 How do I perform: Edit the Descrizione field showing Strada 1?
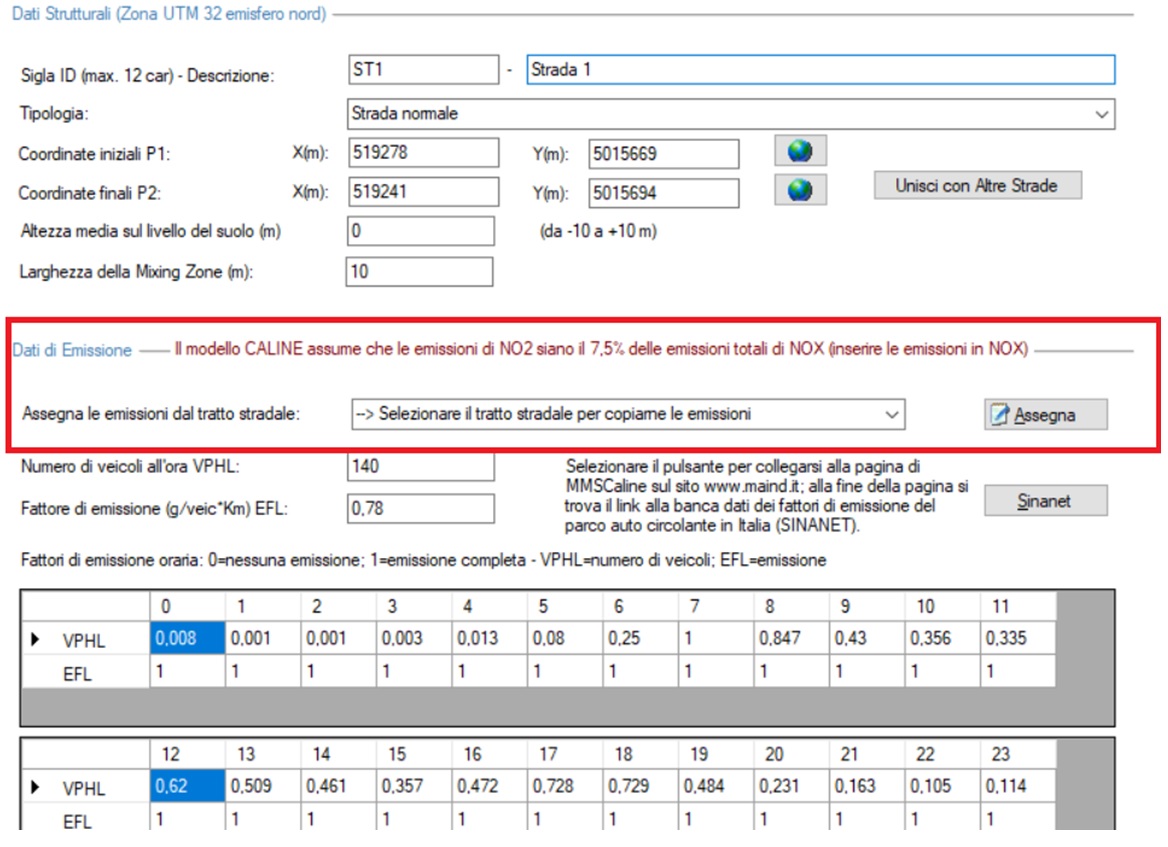click(819, 70)
